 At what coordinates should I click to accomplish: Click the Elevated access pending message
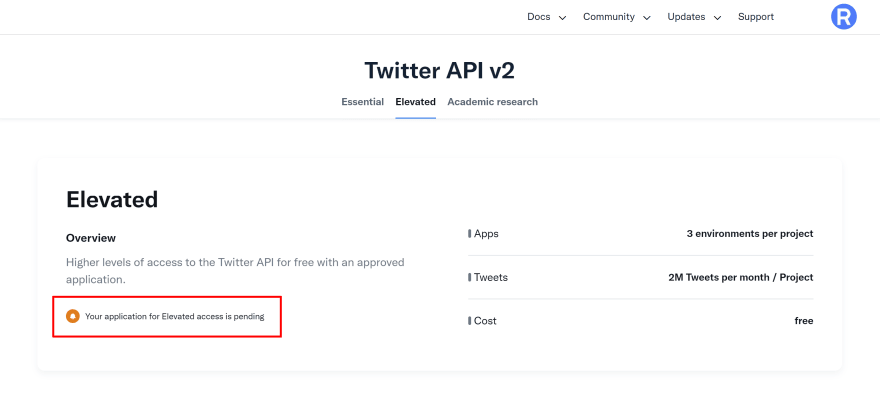(175, 316)
